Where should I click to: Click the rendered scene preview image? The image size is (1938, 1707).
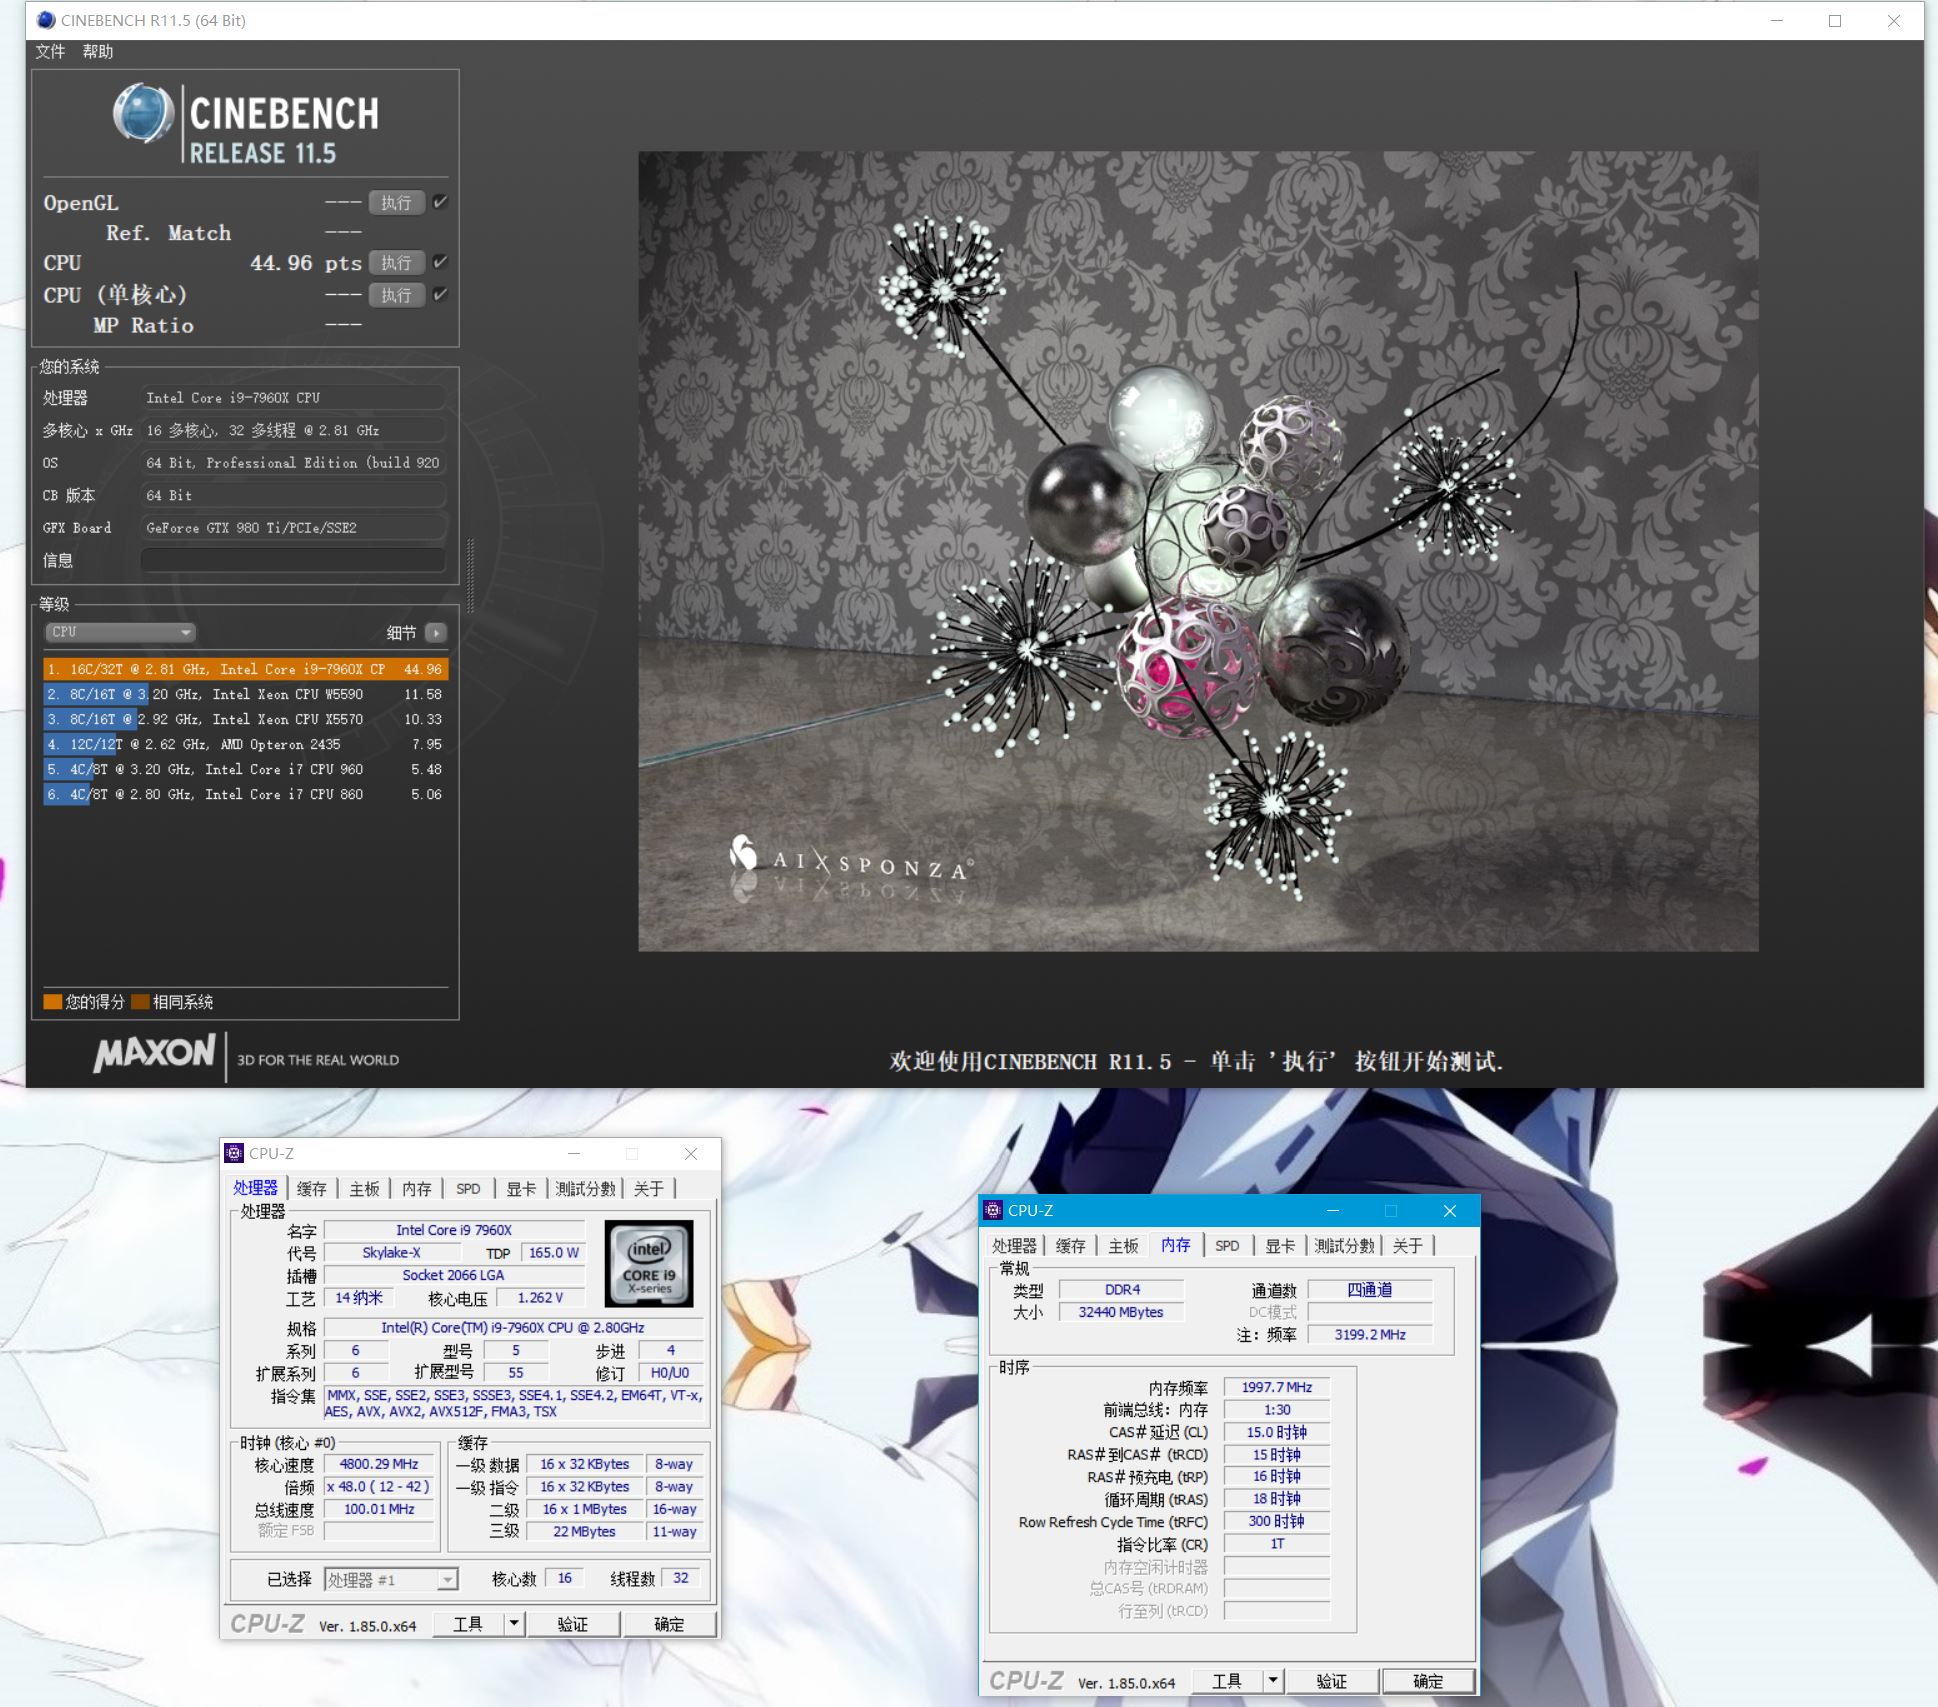(x=1198, y=551)
